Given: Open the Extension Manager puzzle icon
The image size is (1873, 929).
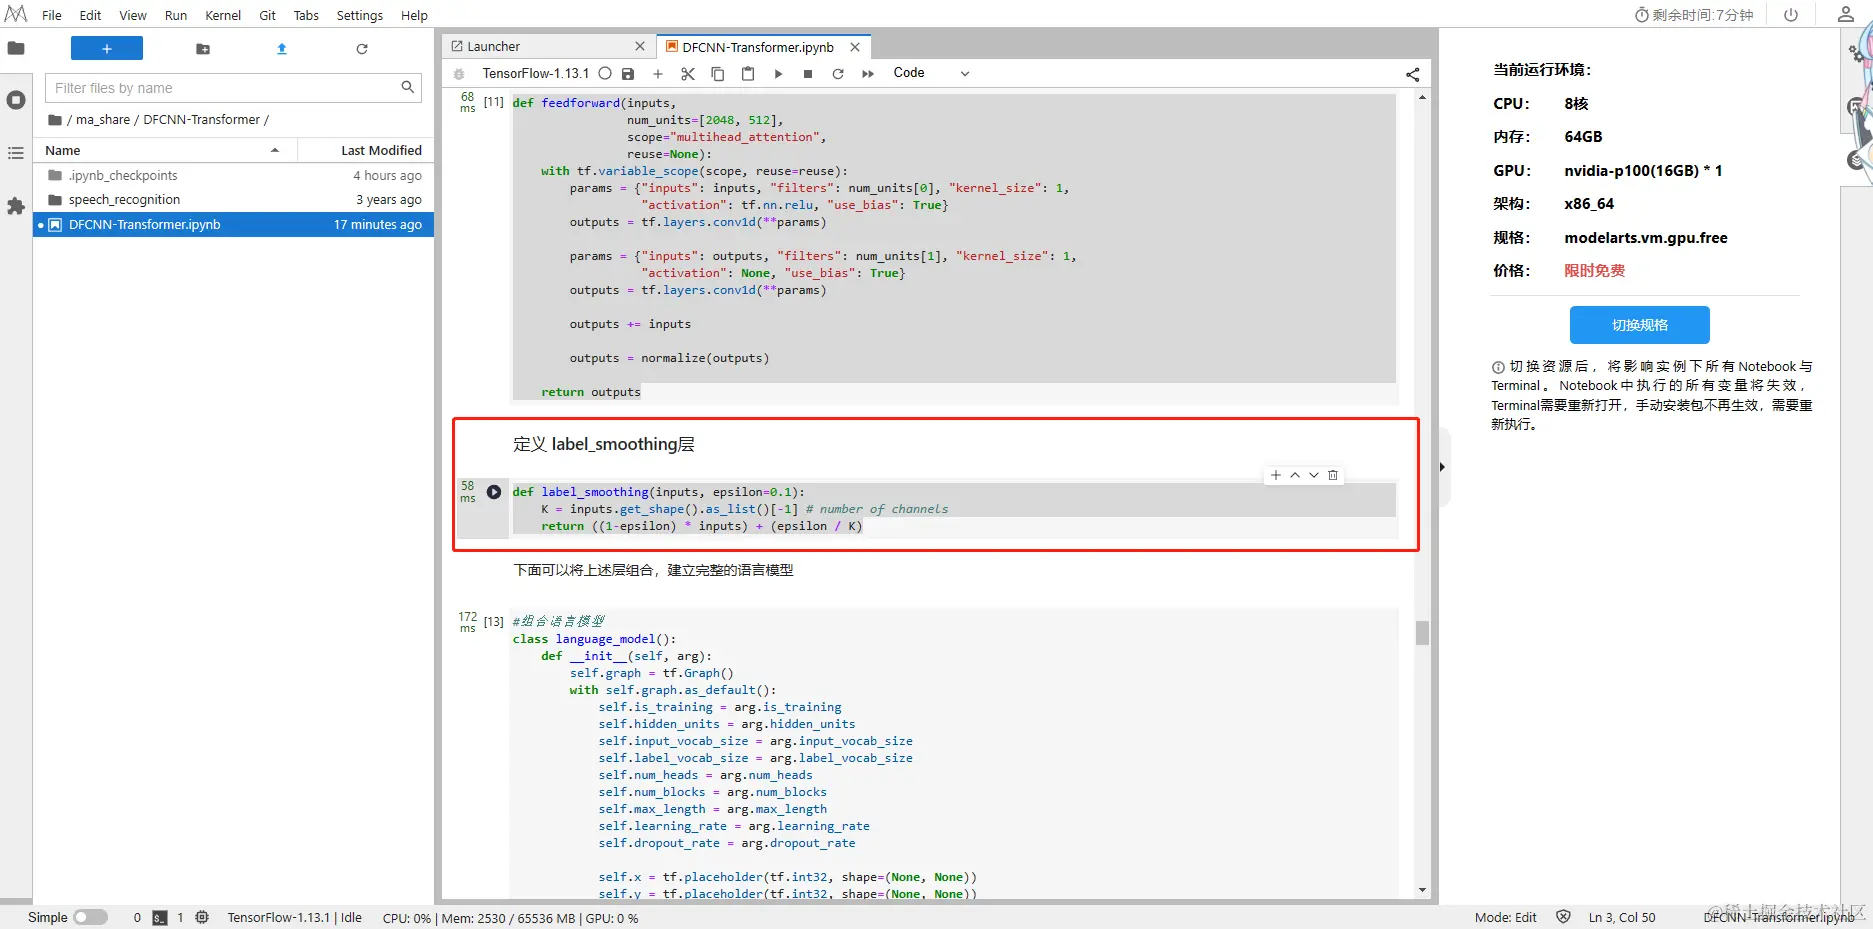Looking at the screenshot, I should pos(16,206).
